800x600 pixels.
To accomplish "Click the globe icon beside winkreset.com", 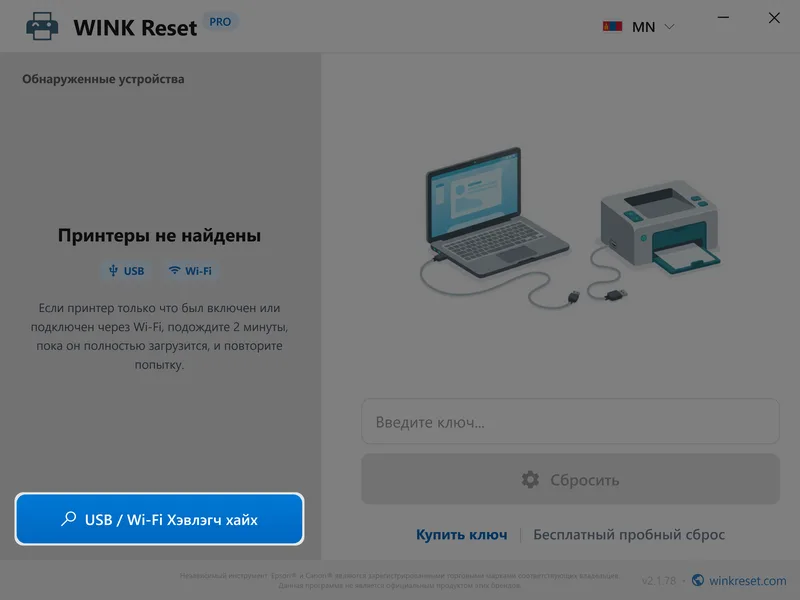I will [697, 580].
